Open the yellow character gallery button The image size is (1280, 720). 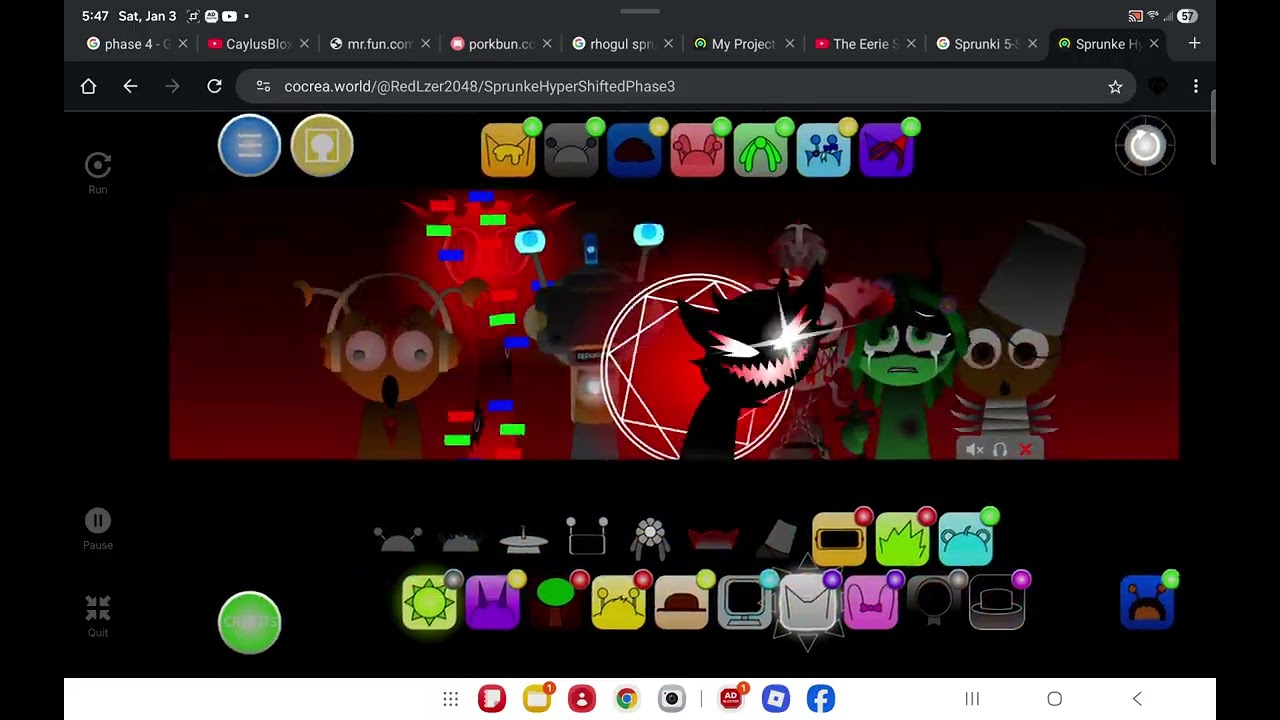(x=322, y=146)
